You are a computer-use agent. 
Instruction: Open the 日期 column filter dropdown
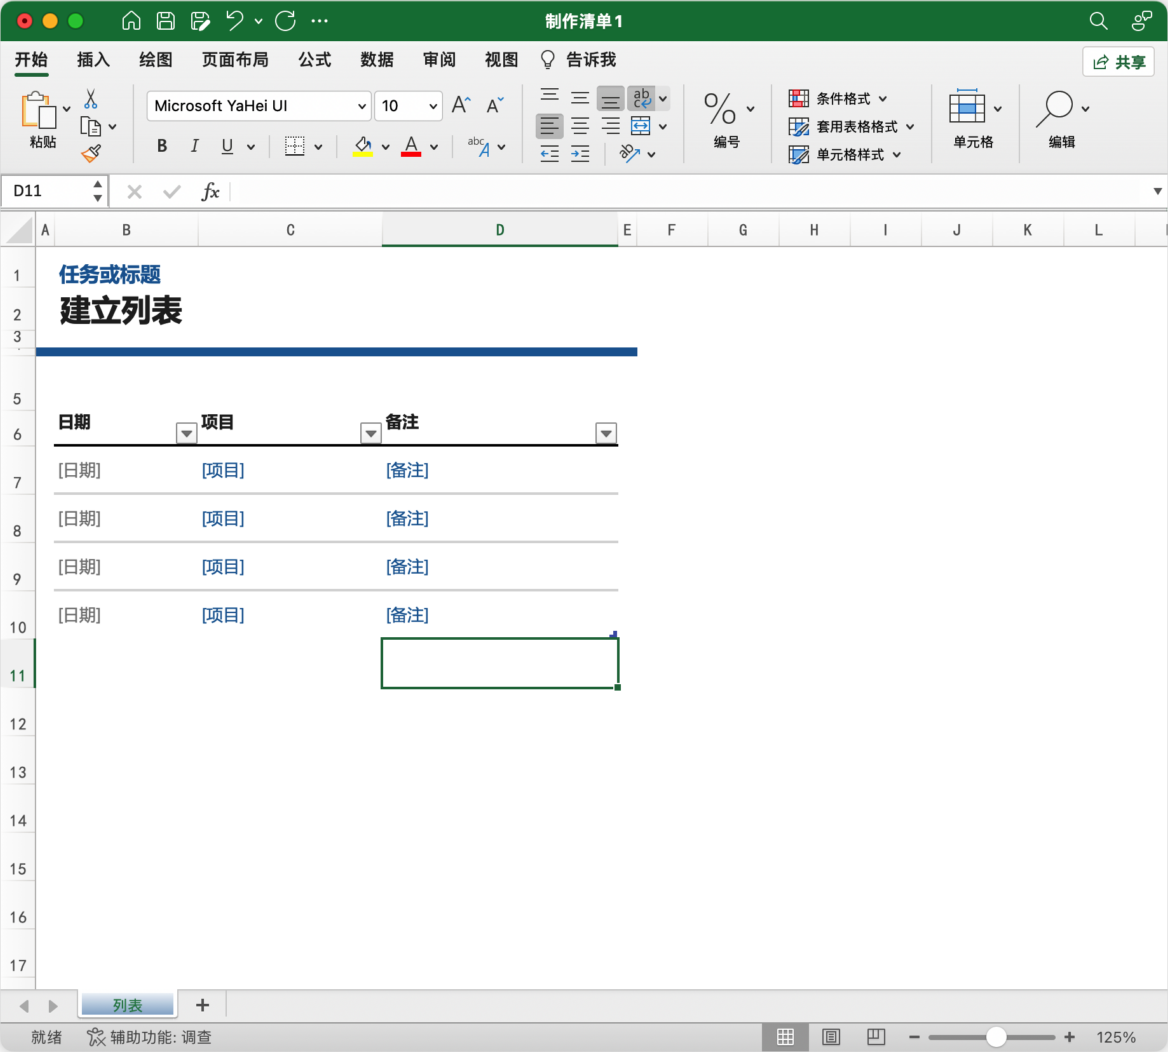(186, 433)
